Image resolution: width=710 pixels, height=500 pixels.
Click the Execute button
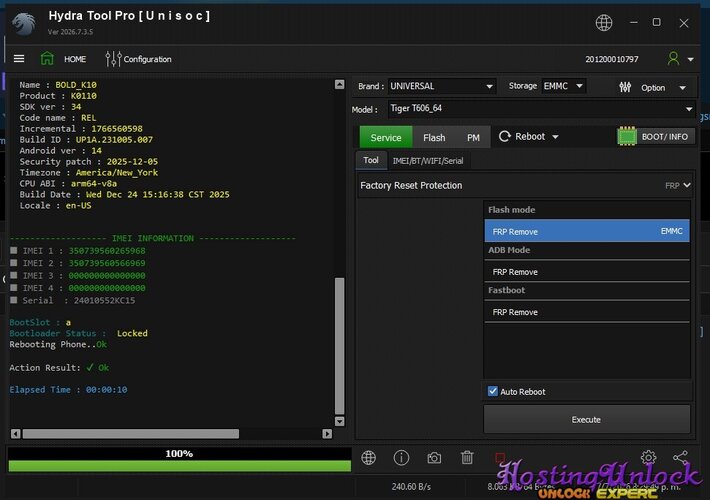[x=587, y=419]
